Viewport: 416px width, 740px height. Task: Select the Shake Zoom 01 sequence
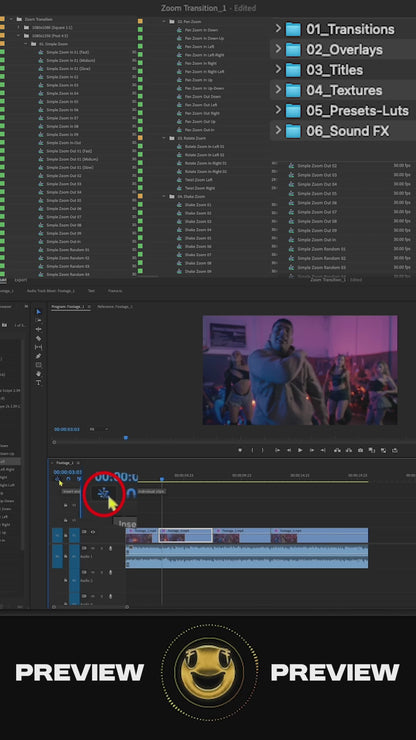pyautogui.click(x=198, y=205)
